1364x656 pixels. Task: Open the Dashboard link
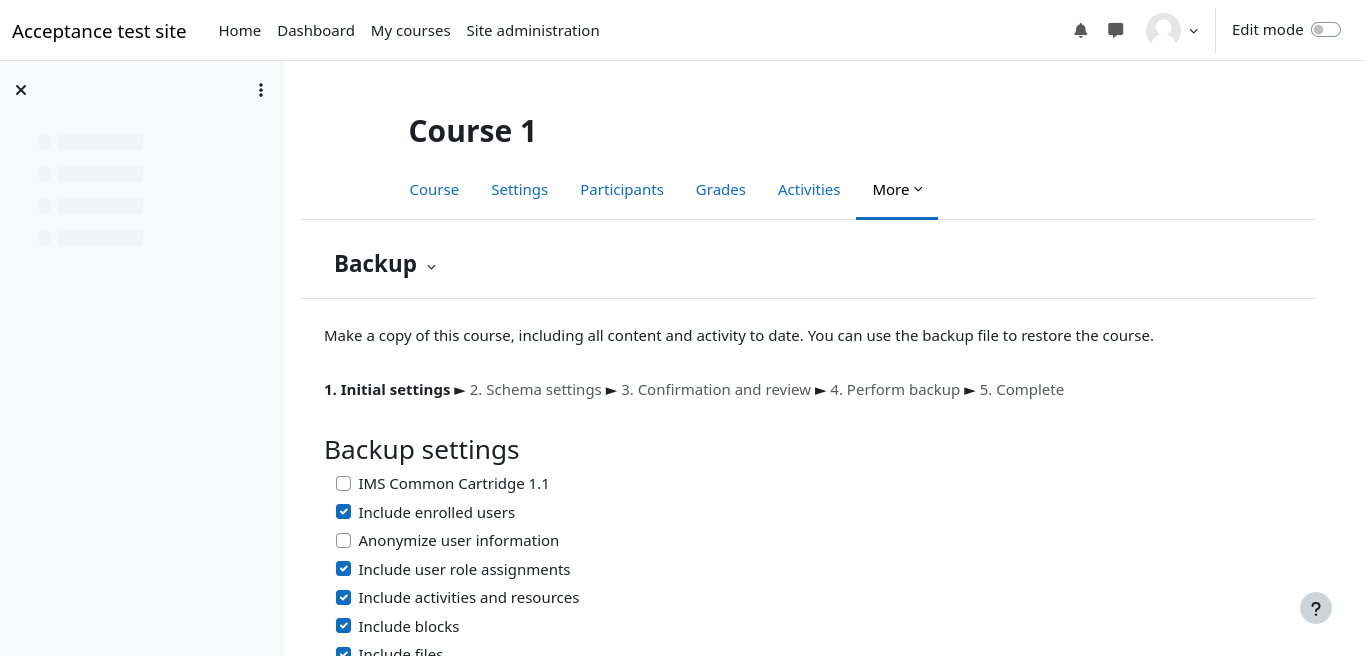(x=315, y=31)
